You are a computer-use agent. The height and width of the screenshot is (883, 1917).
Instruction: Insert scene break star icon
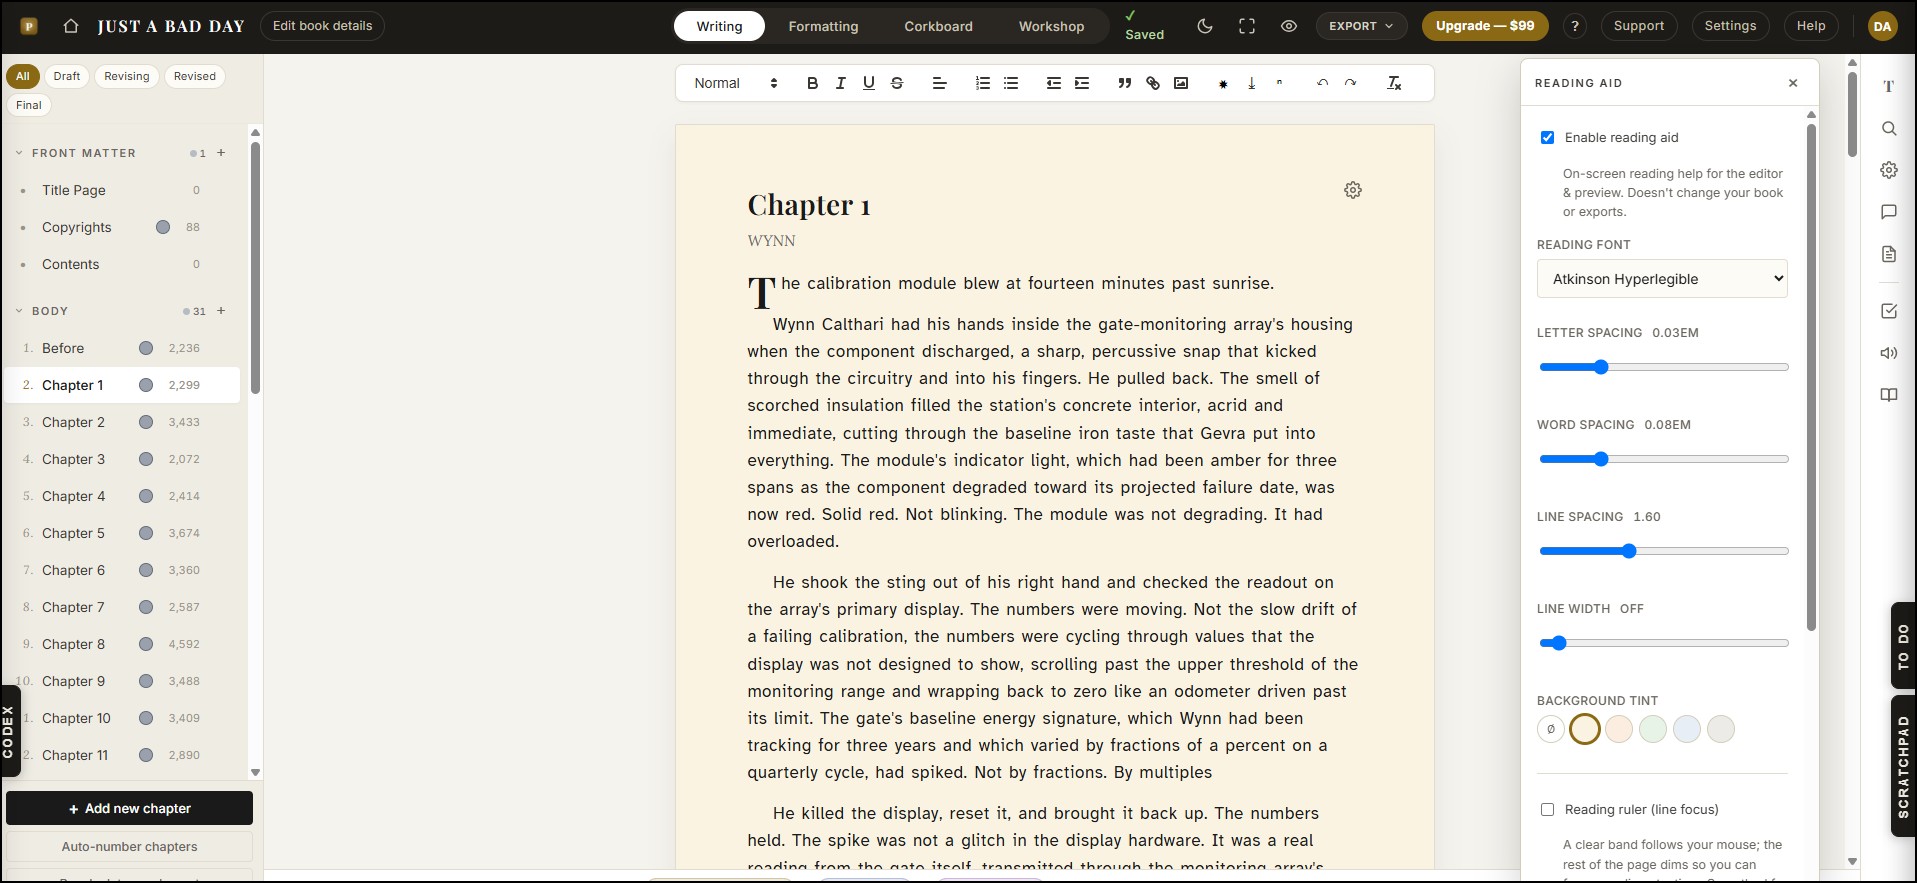click(1223, 84)
